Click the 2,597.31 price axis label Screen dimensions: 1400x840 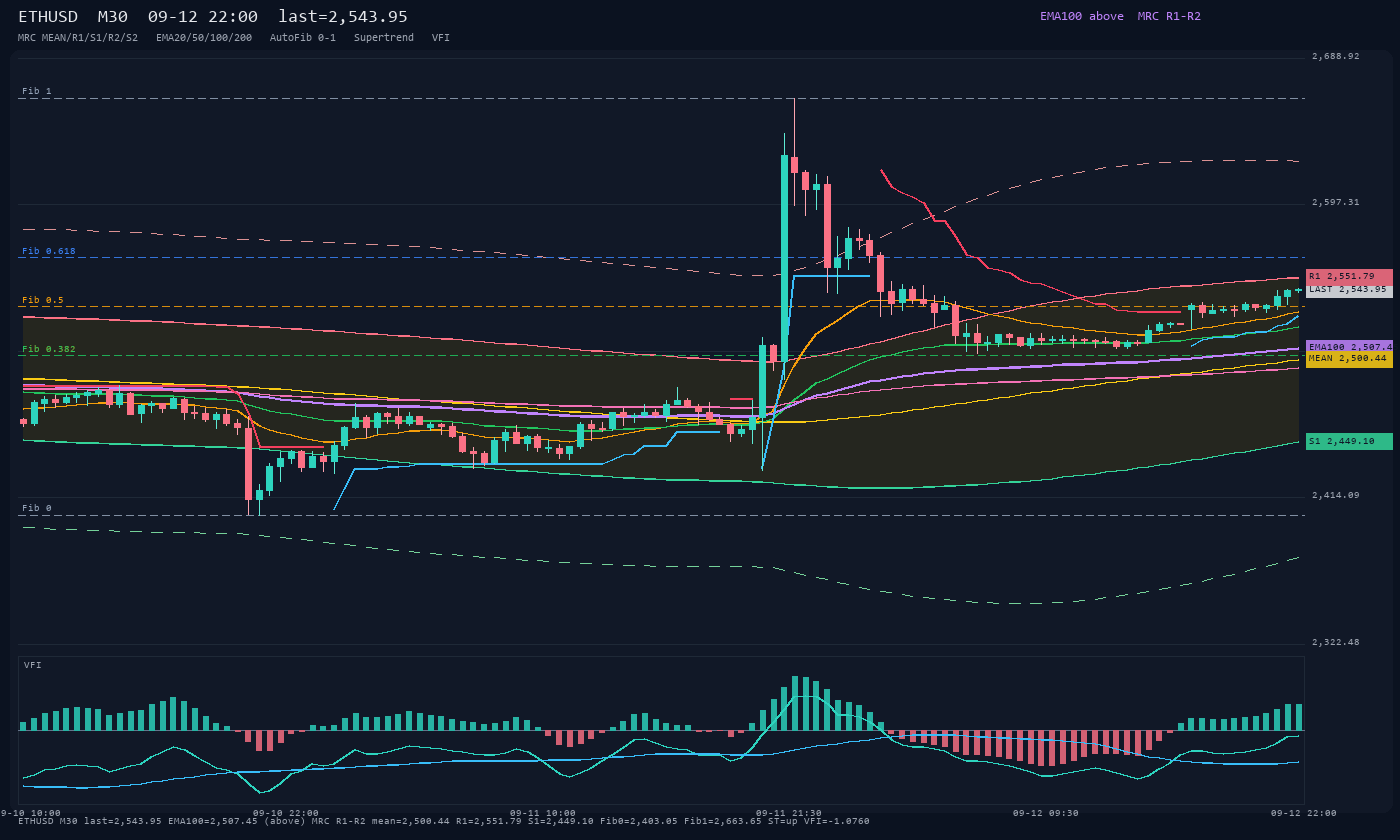(x=1336, y=202)
